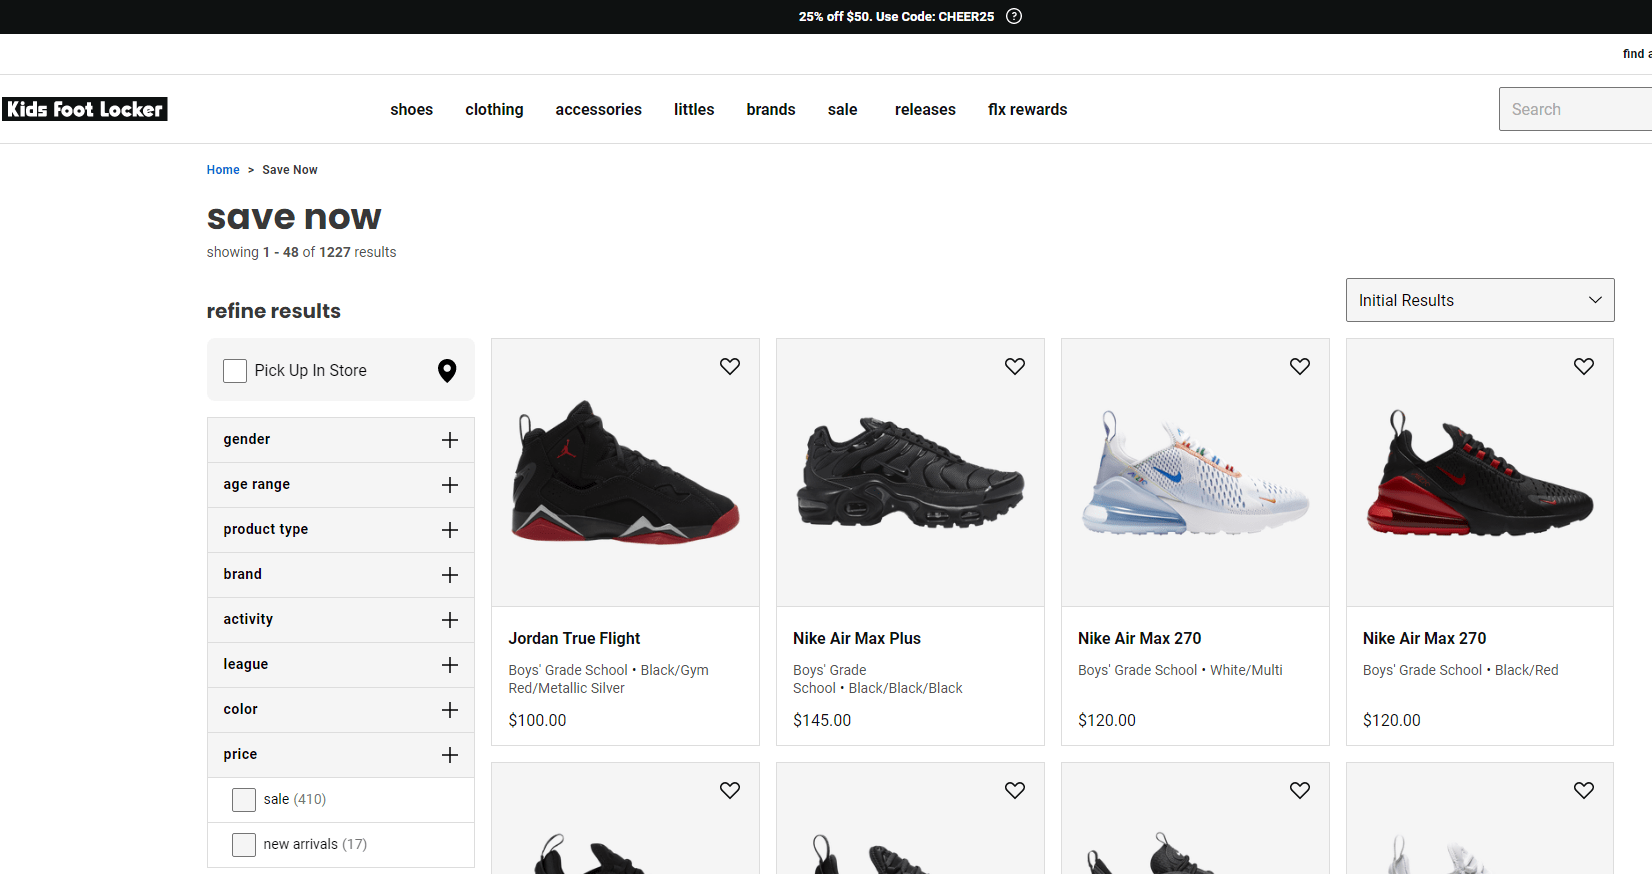The height and width of the screenshot is (874, 1652).
Task: Expand the gender filter
Action: pyautogui.click(x=341, y=440)
